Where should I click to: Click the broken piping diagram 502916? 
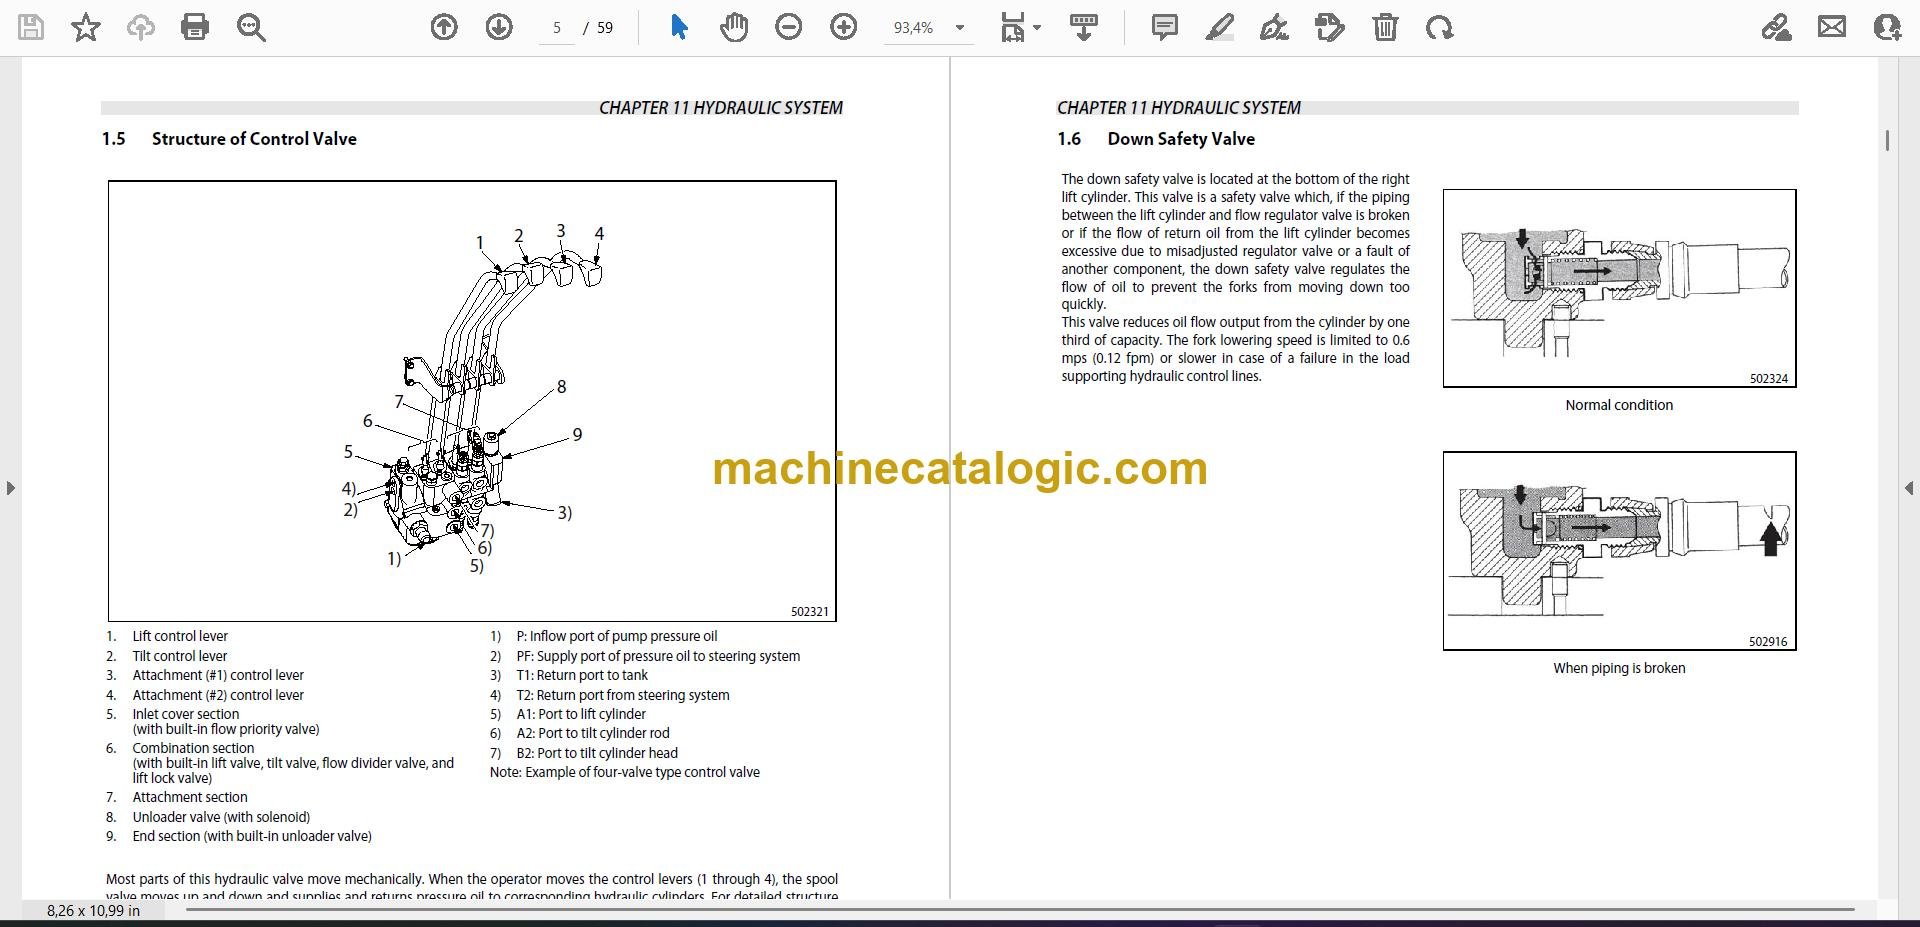click(x=1619, y=551)
